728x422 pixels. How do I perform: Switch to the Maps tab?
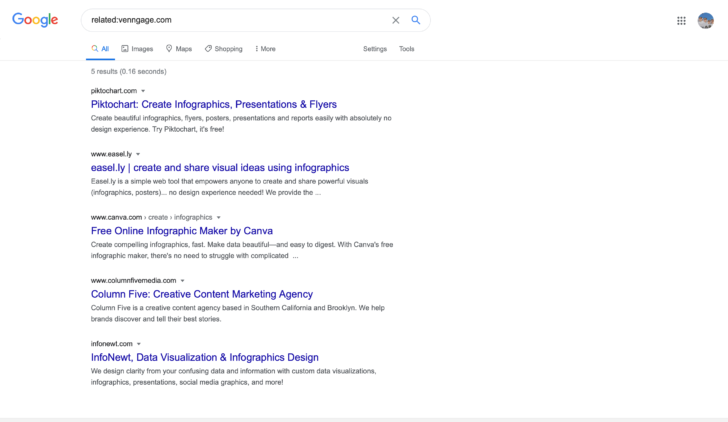coord(179,49)
